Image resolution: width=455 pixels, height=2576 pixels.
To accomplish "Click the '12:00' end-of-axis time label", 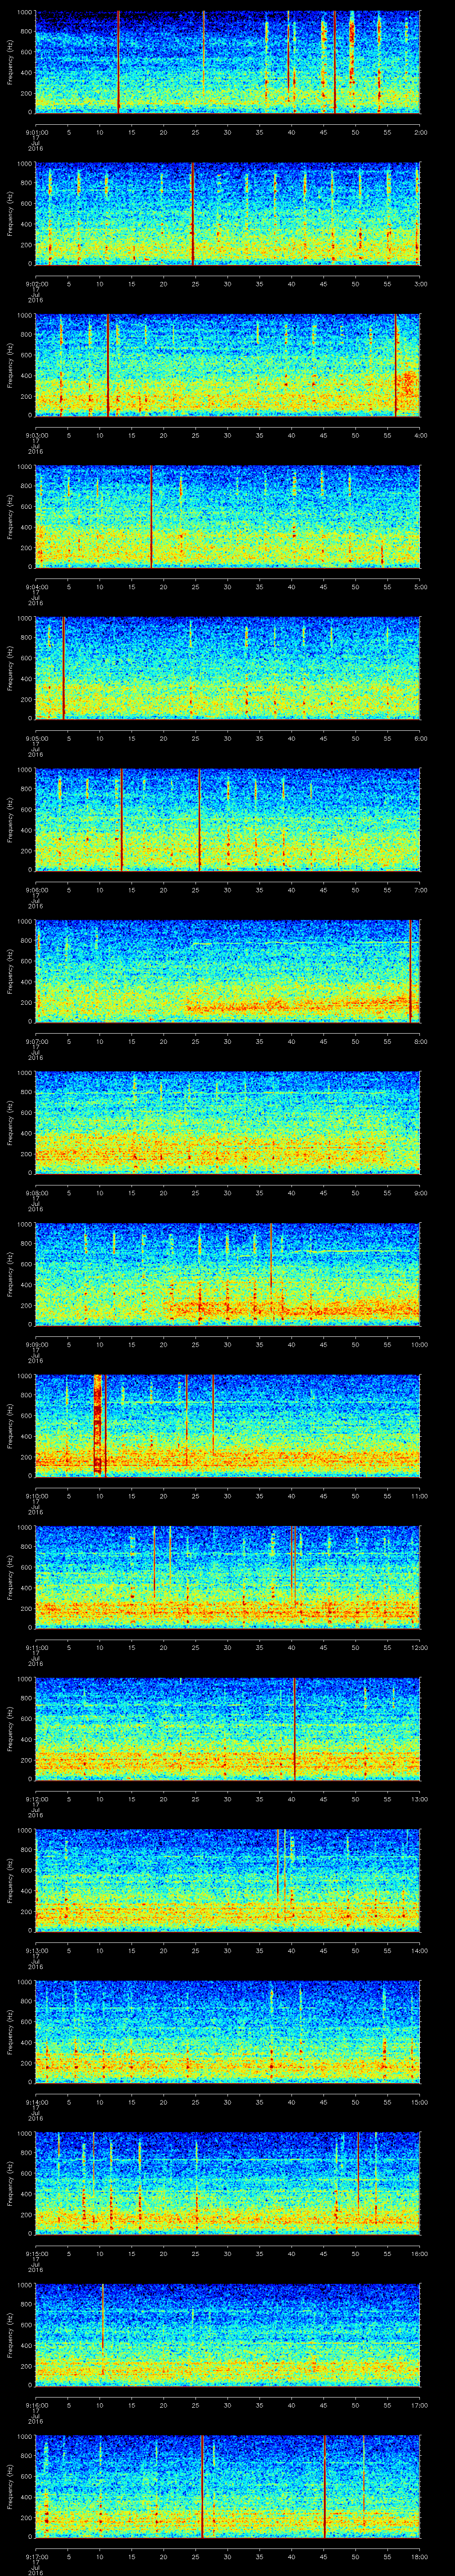I will [x=420, y=1647].
